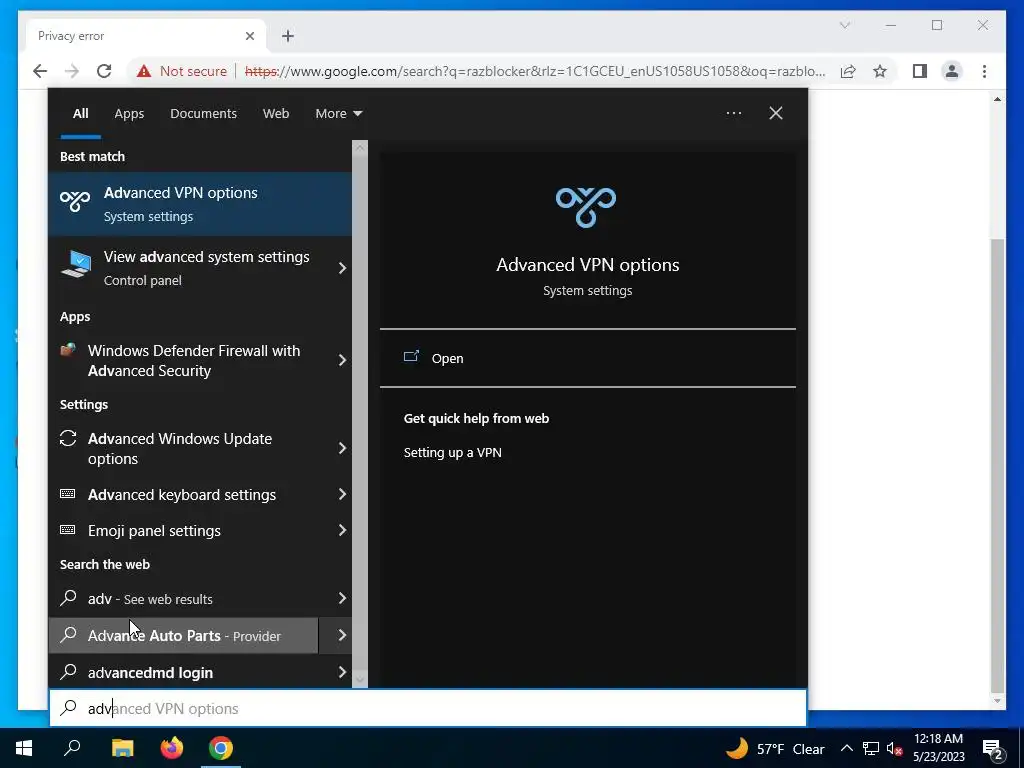1024x768 pixels.
Task: Switch to the Web search filter
Action: pyautogui.click(x=276, y=114)
